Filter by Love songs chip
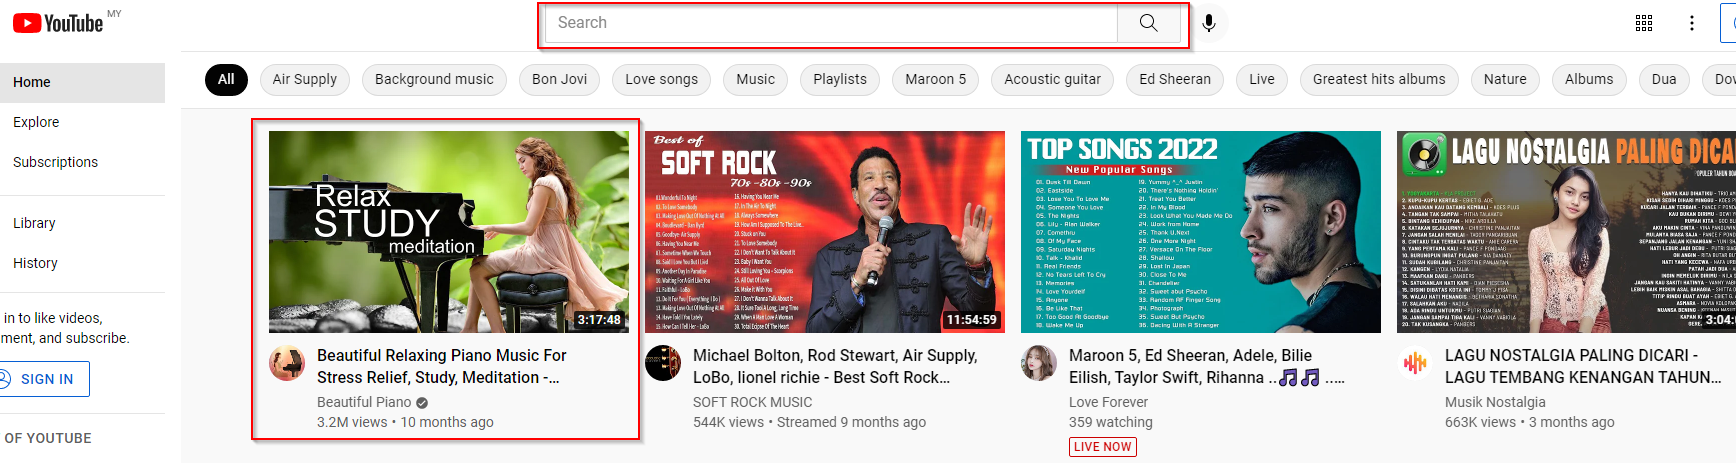Image resolution: width=1736 pixels, height=463 pixels. [x=662, y=79]
